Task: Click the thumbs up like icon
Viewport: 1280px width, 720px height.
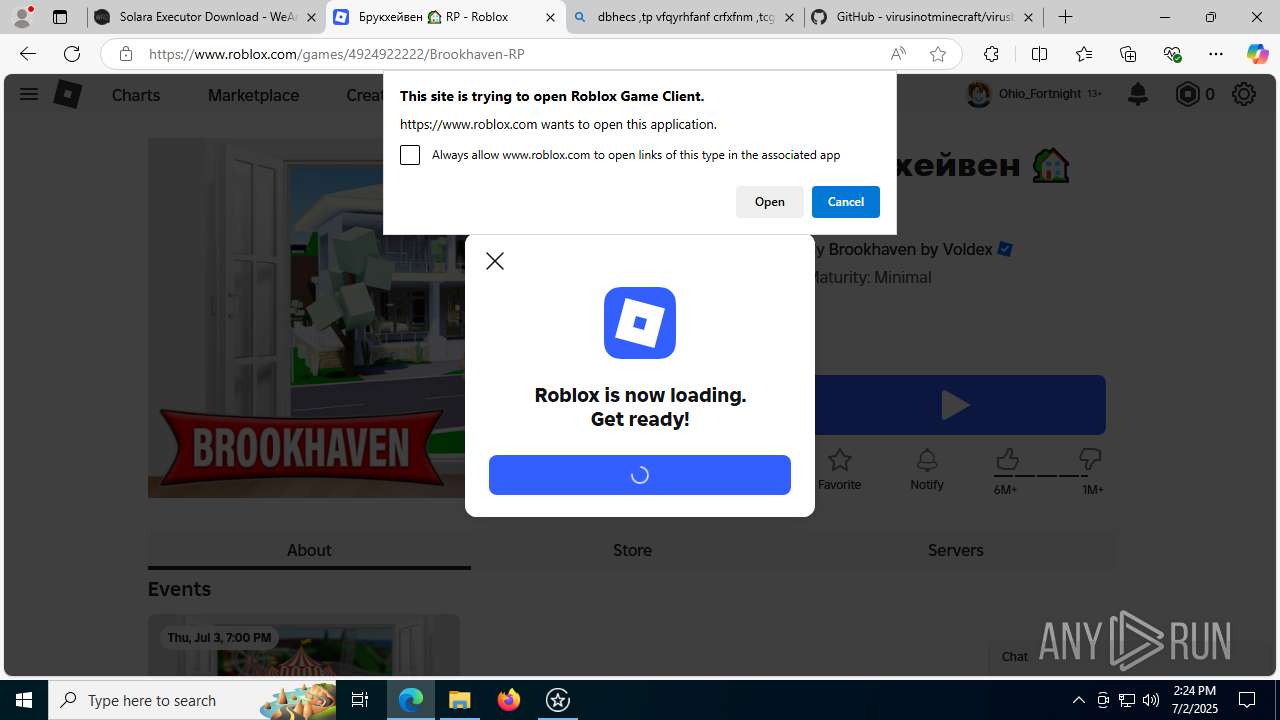Action: (x=1007, y=459)
